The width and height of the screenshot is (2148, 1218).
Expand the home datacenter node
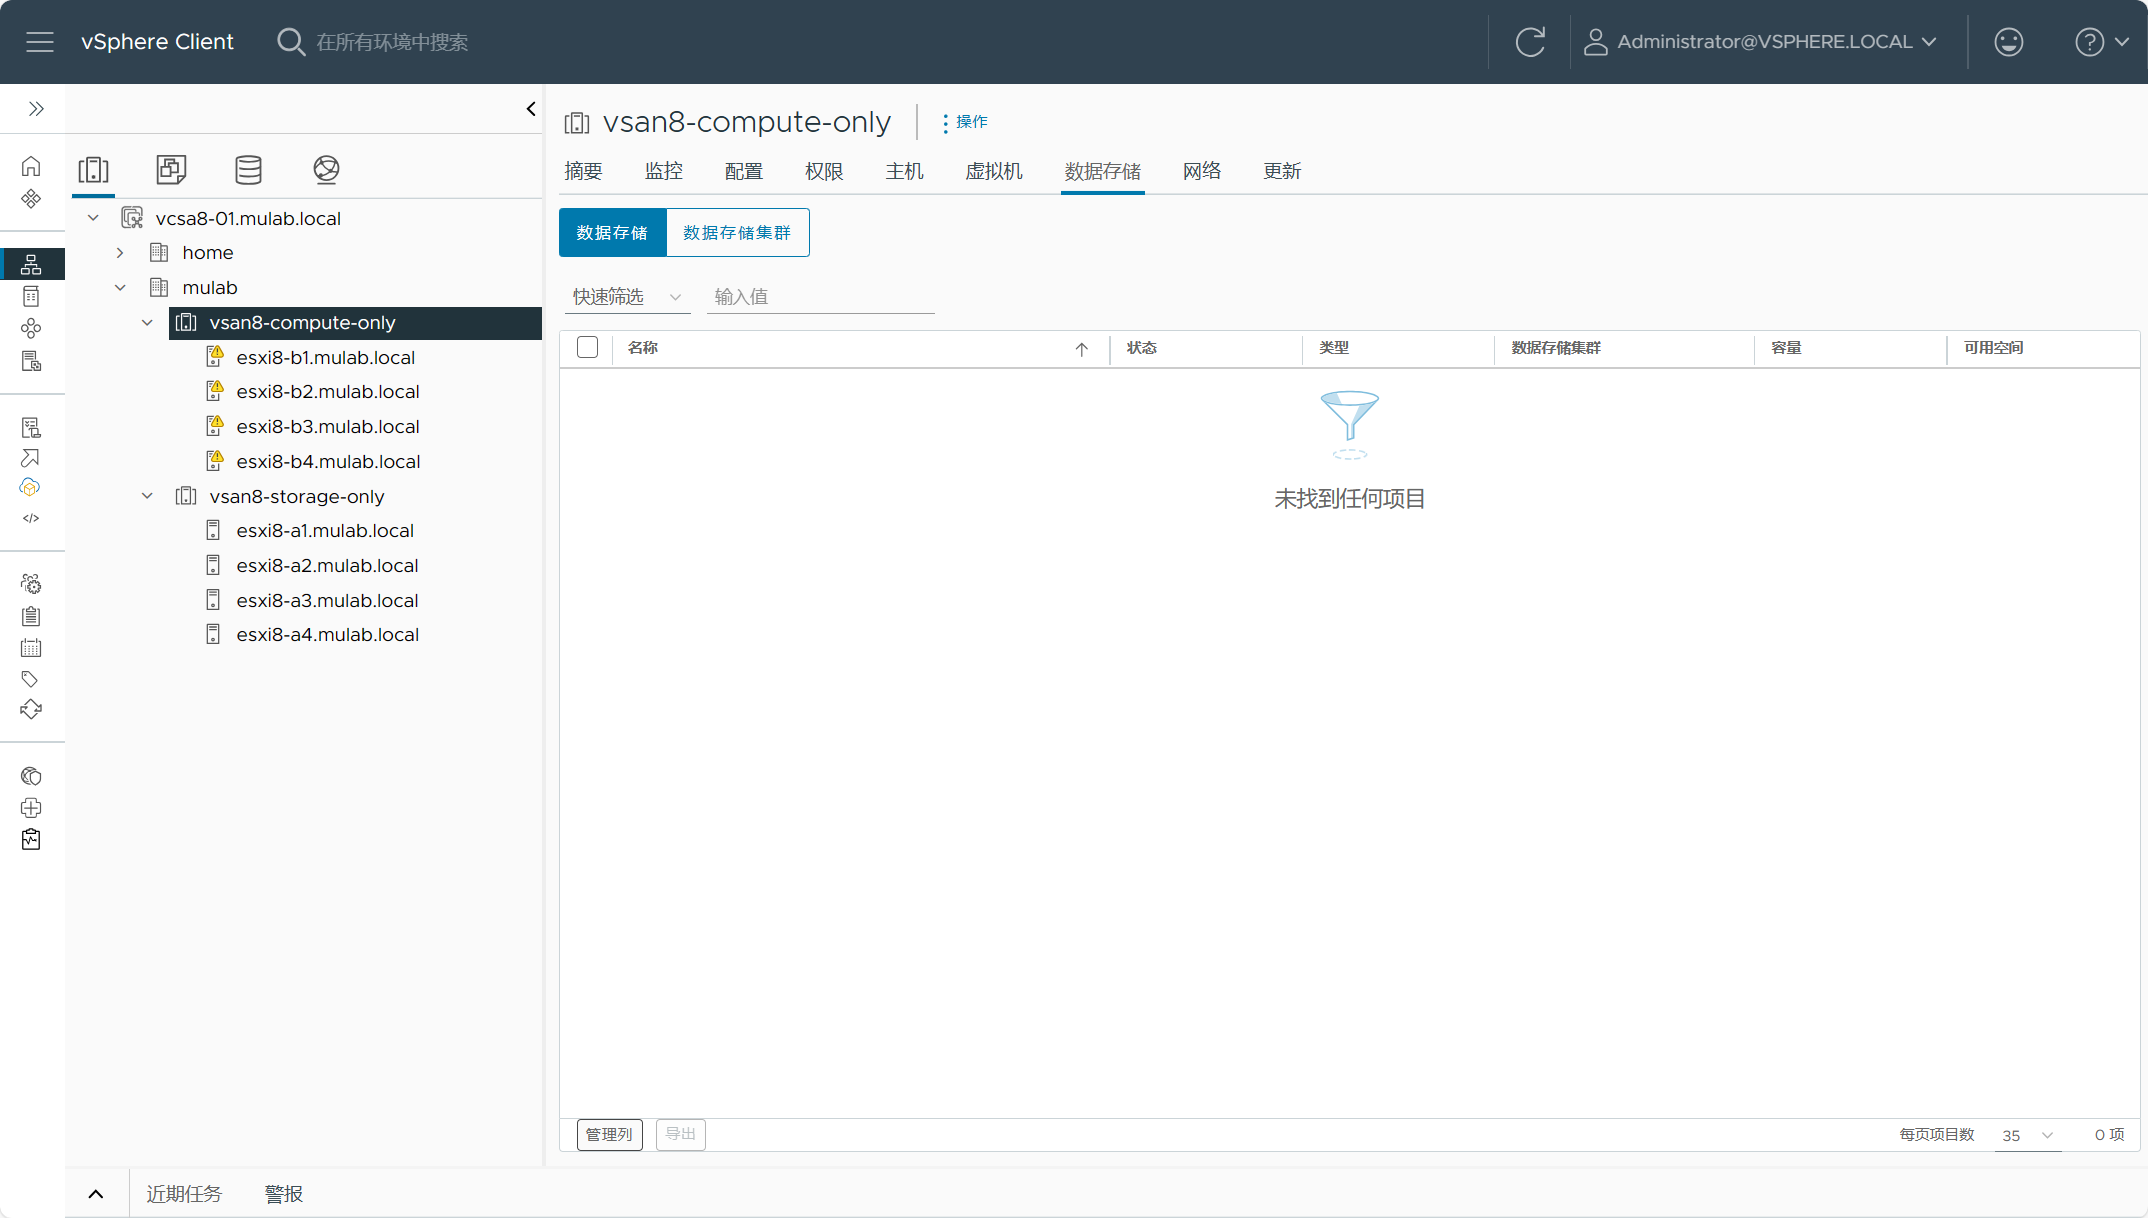[120, 253]
